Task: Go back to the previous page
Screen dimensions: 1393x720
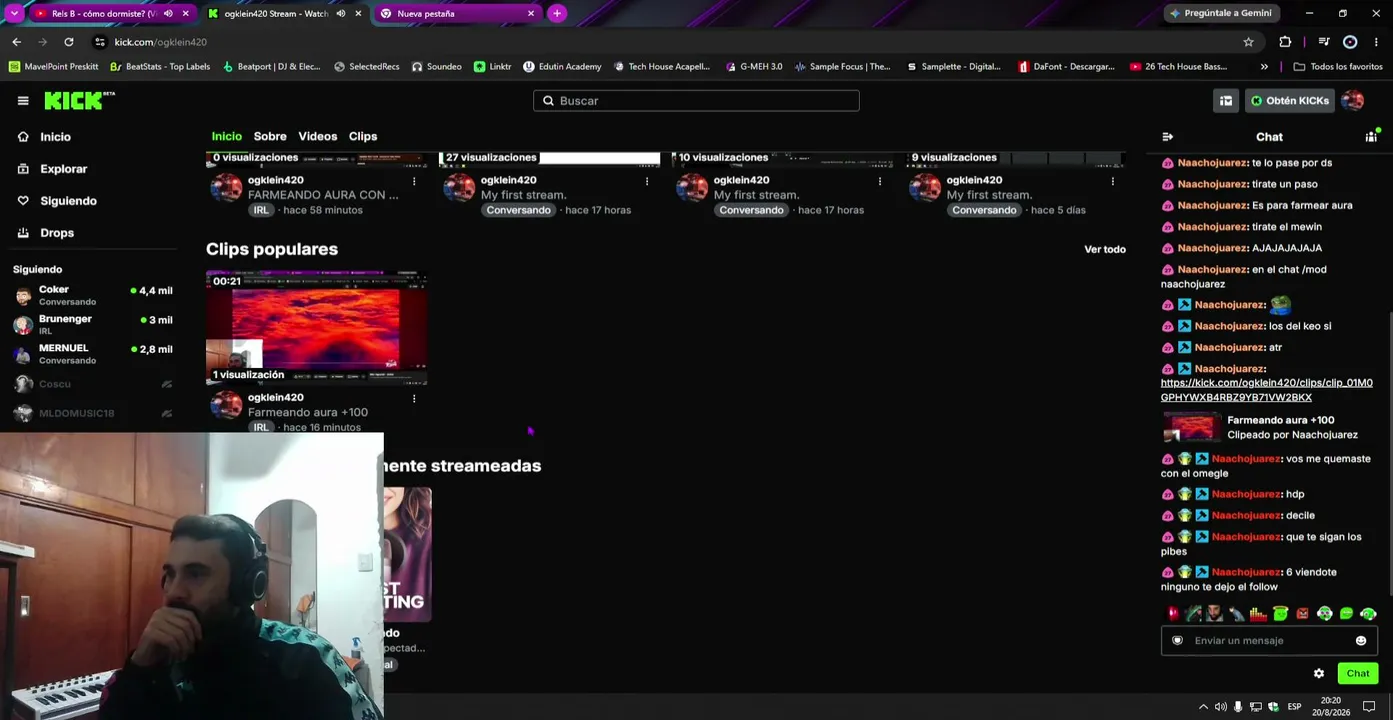Action: pos(17,42)
